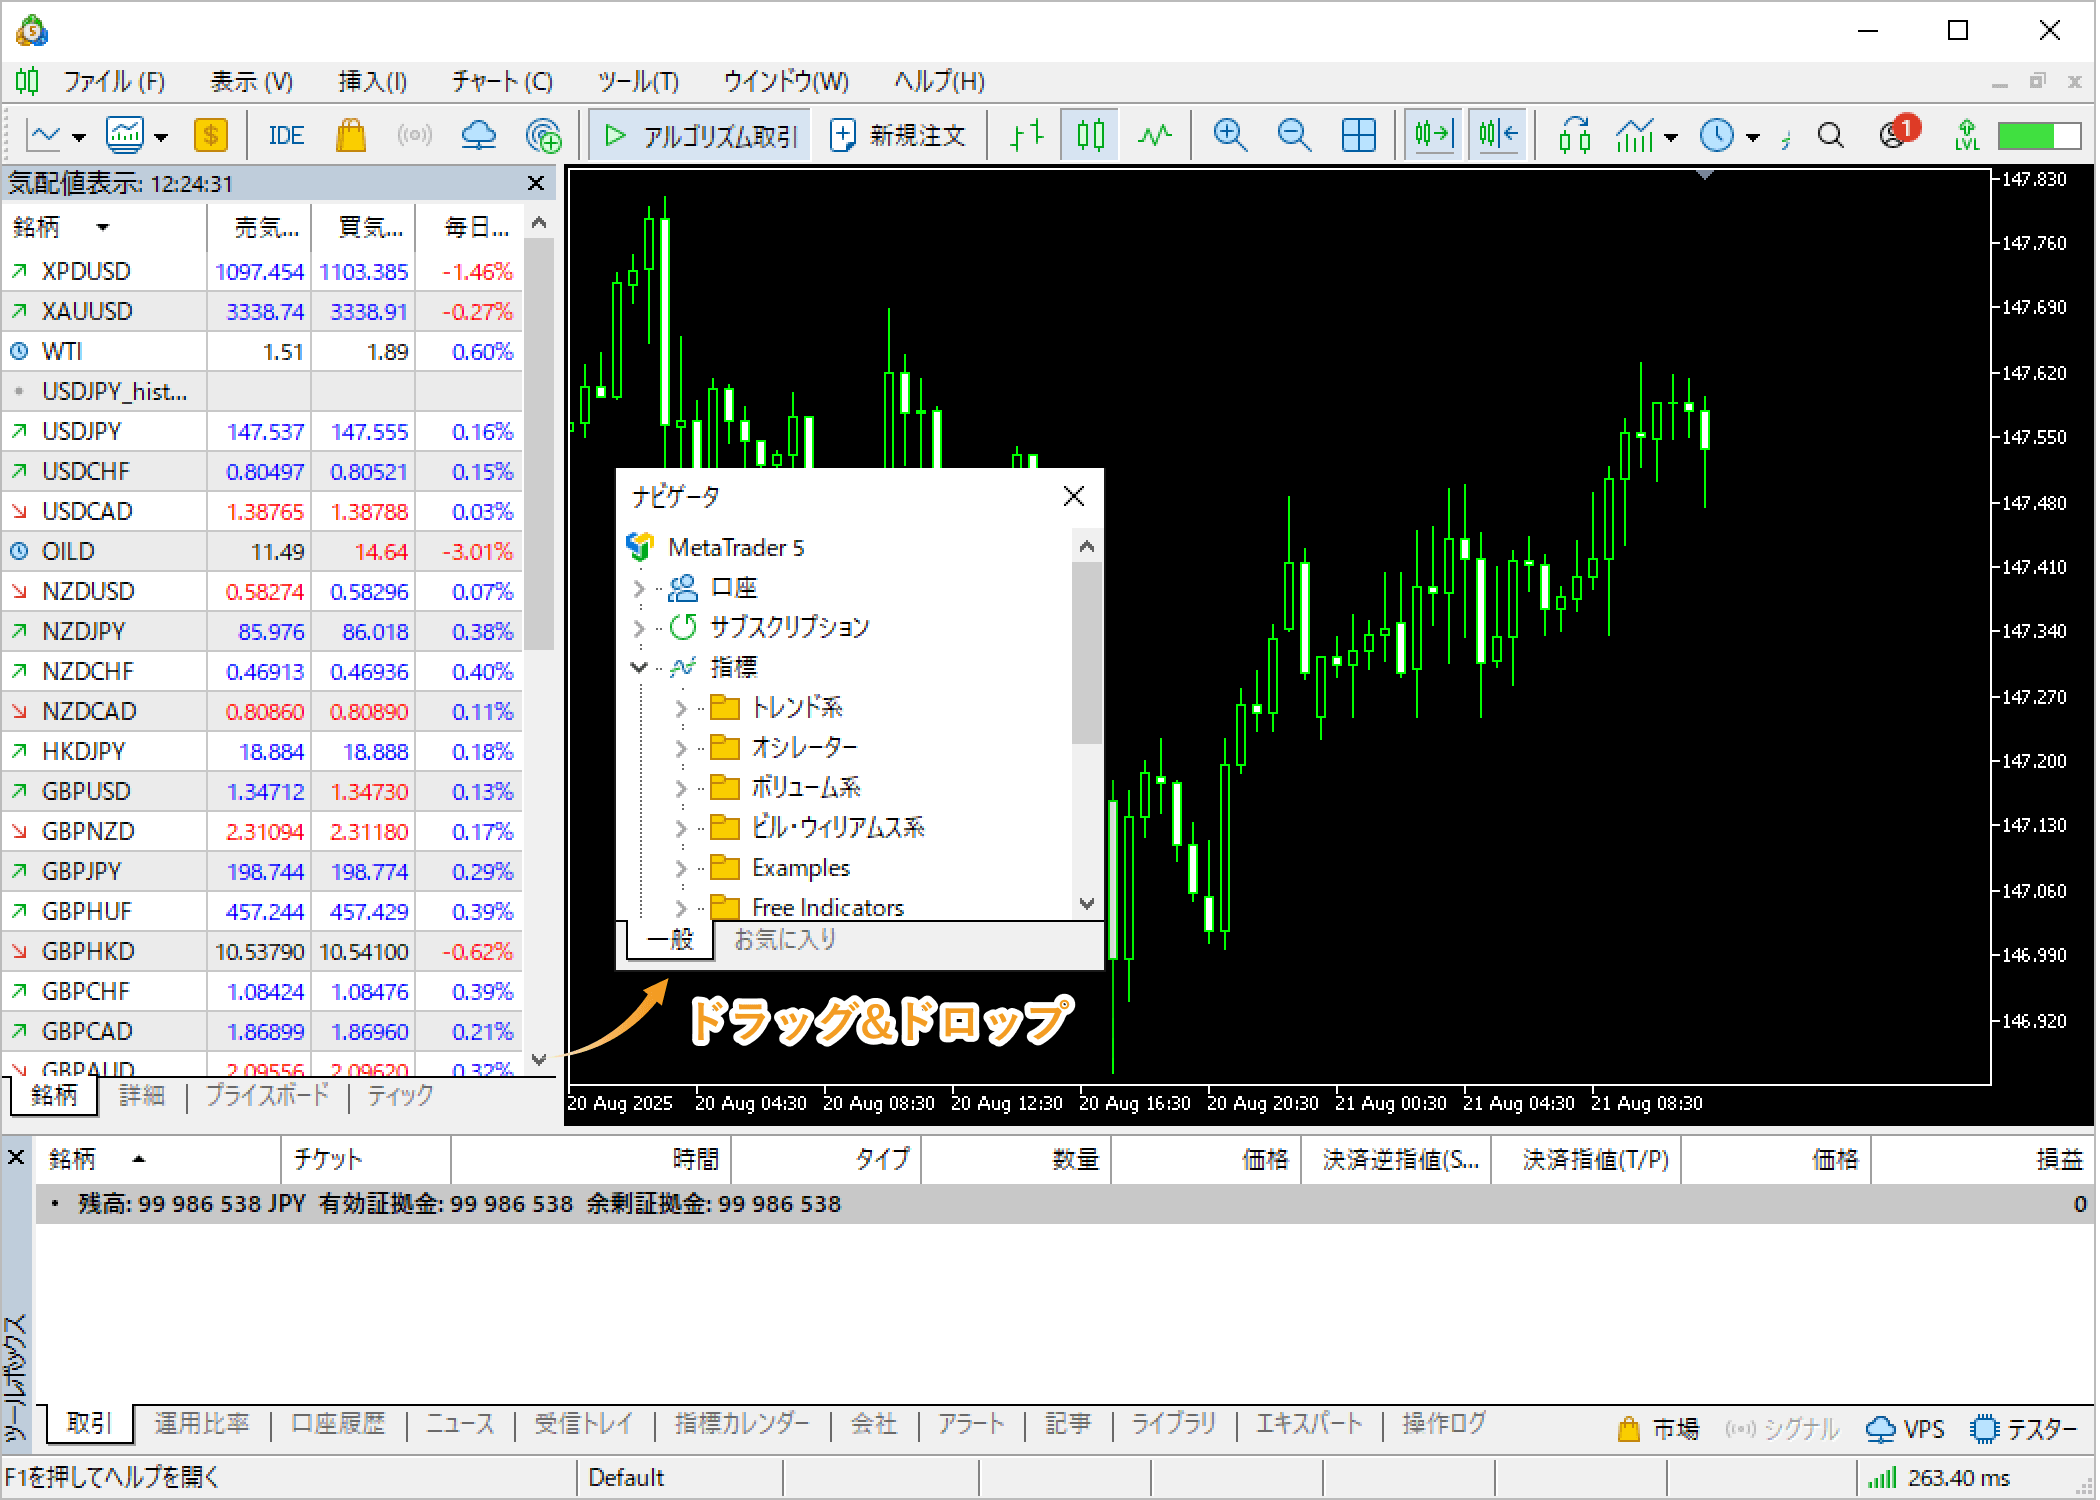Click the tile windows grid icon
Viewport: 2100px width, 1500px height.
1358,135
